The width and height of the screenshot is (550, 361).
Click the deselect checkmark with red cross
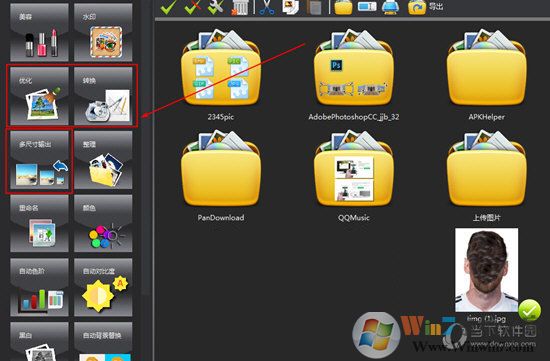tap(192, 7)
